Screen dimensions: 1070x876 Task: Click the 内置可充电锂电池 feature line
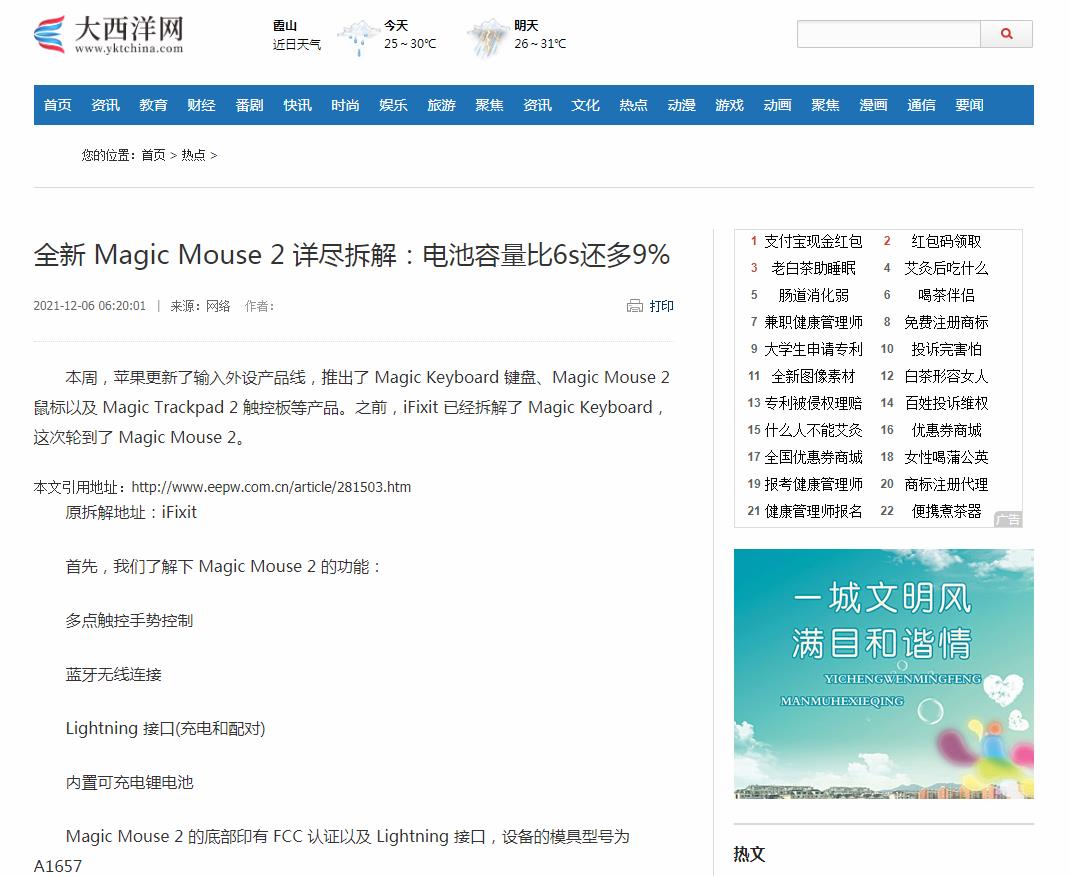click(129, 783)
